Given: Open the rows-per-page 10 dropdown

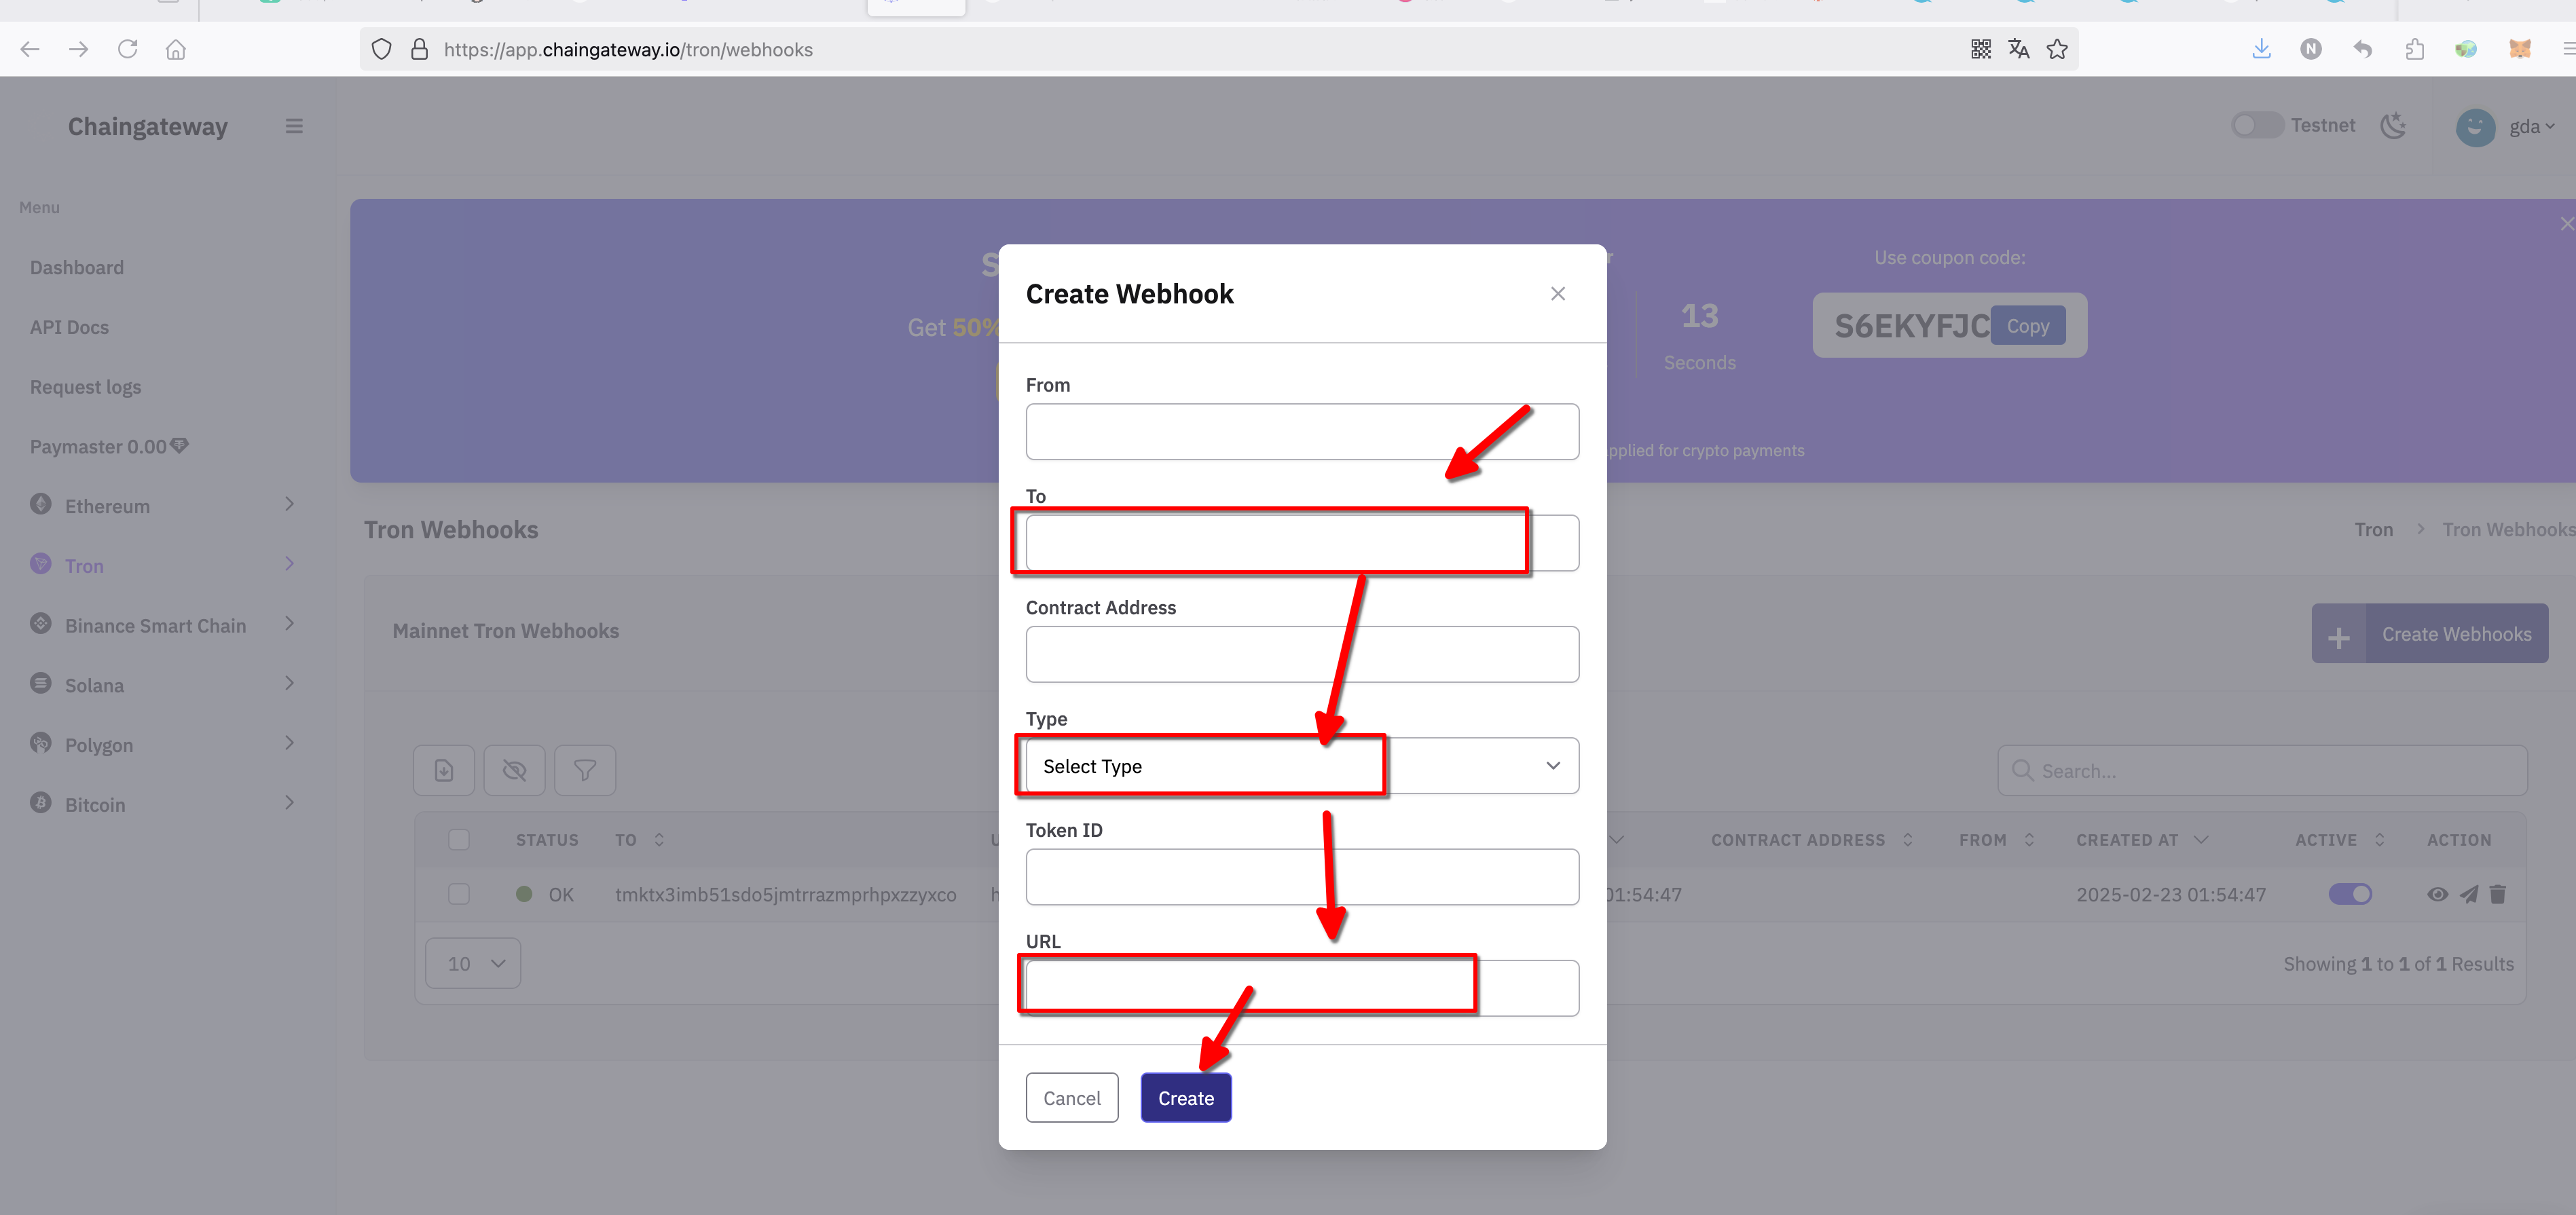Looking at the screenshot, I should [473, 964].
